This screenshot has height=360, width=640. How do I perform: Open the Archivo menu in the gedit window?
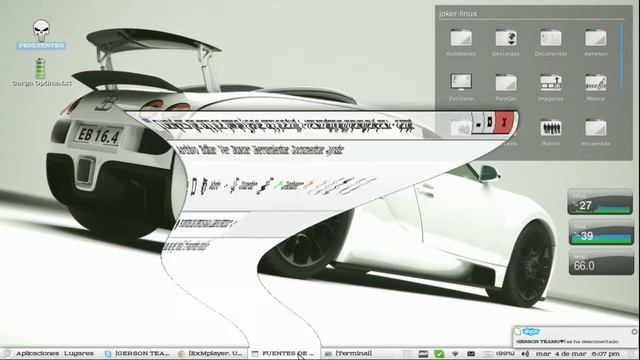tap(189, 150)
